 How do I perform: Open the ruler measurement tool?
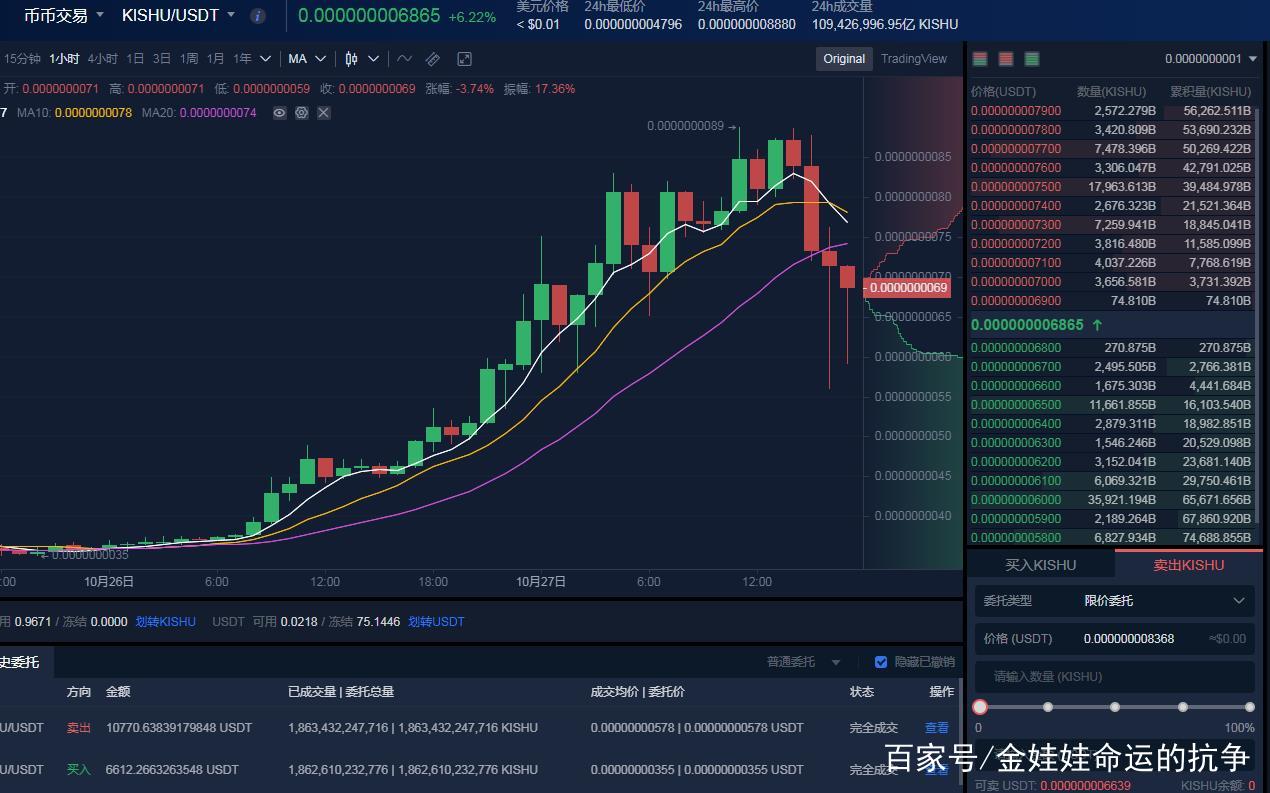click(x=433, y=59)
